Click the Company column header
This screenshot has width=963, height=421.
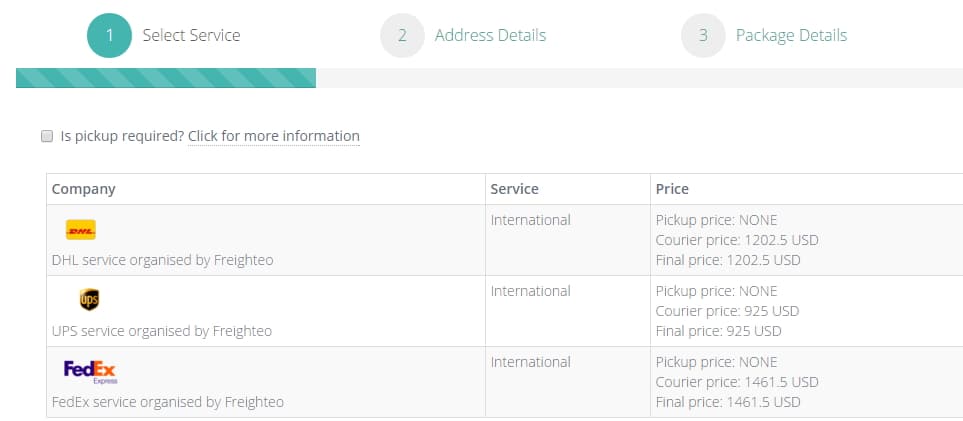84,189
